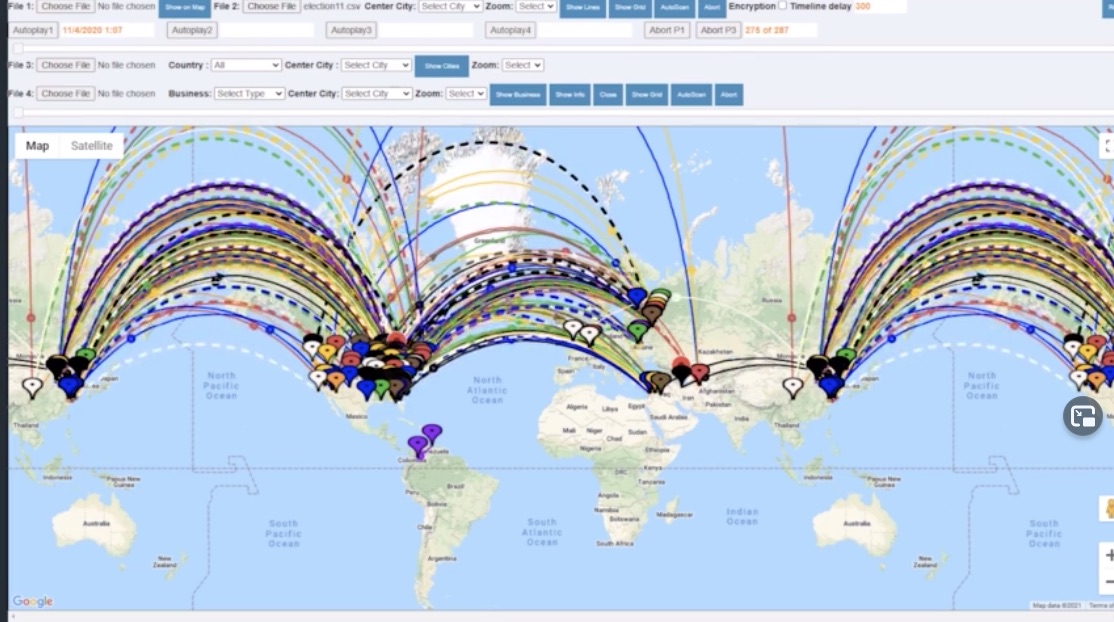Click the lower timeline slider handle
1114x622 pixels.
(18, 112)
